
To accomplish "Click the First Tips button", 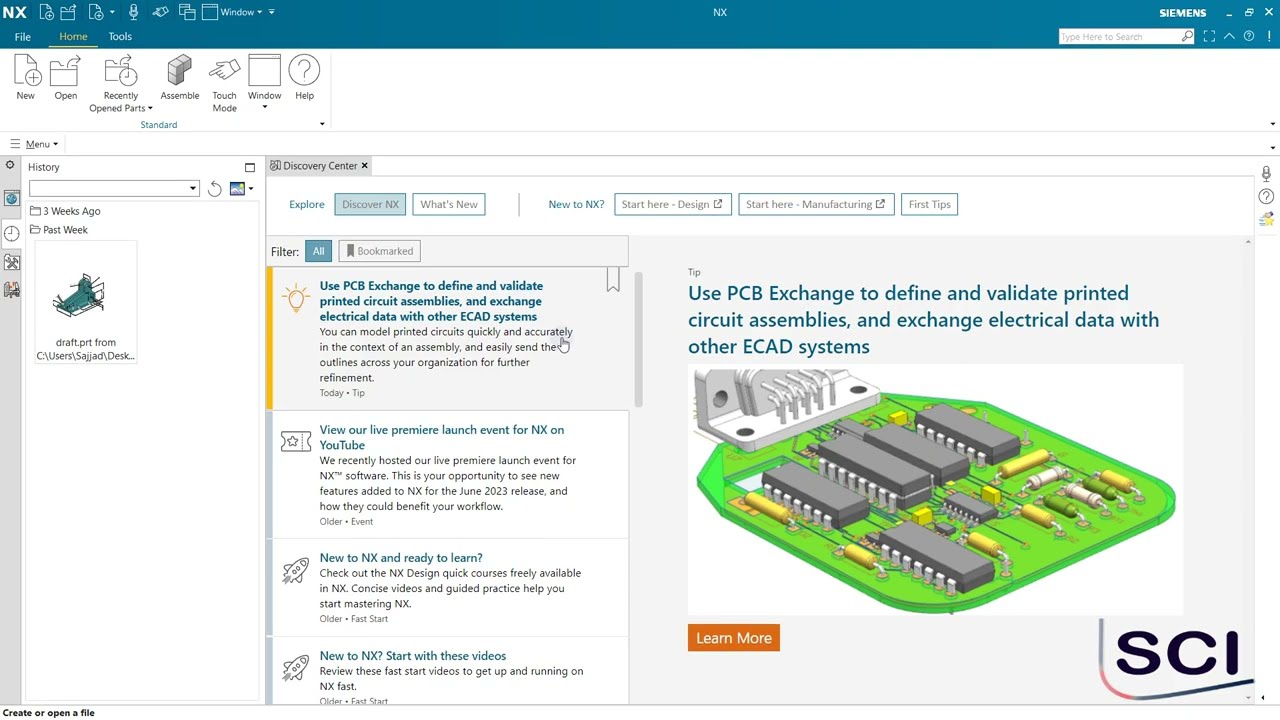I will tap(930, 204).
